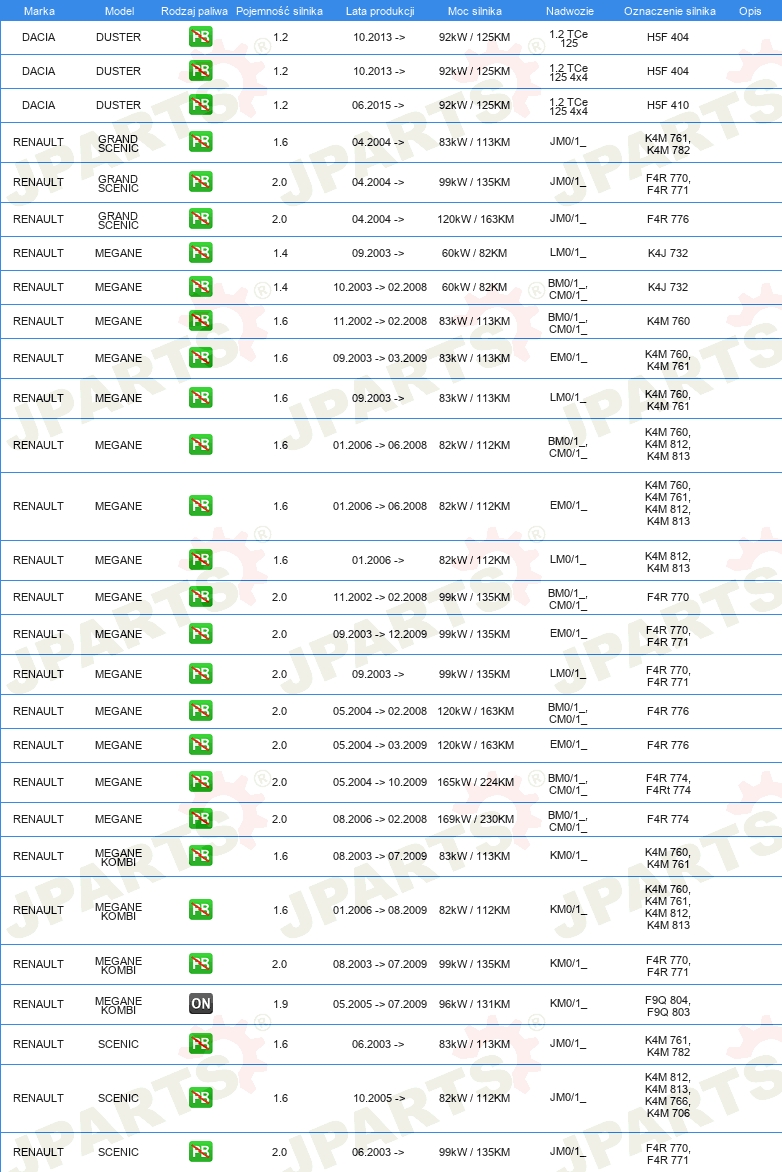Select the '05.2004 -> 10.2009' date cell
The image size is (782, 1172).
380,783
